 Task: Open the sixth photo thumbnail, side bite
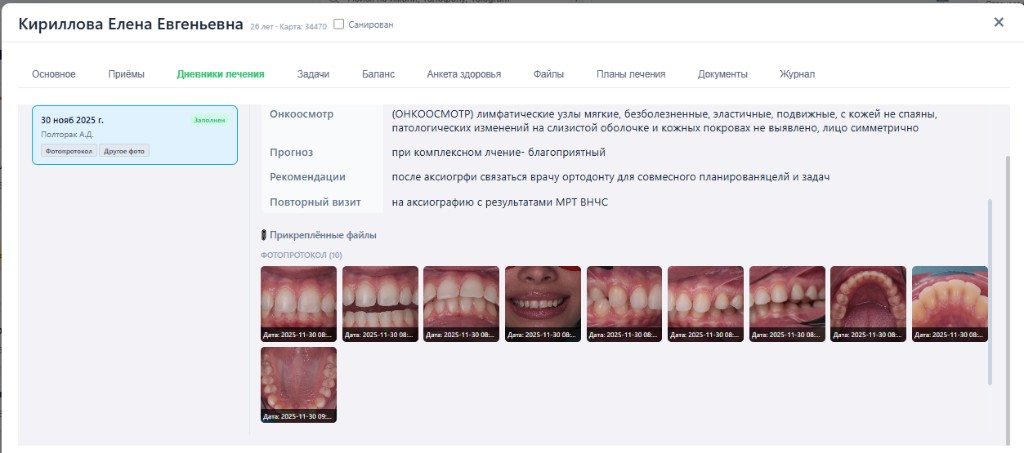pos(705,304)
